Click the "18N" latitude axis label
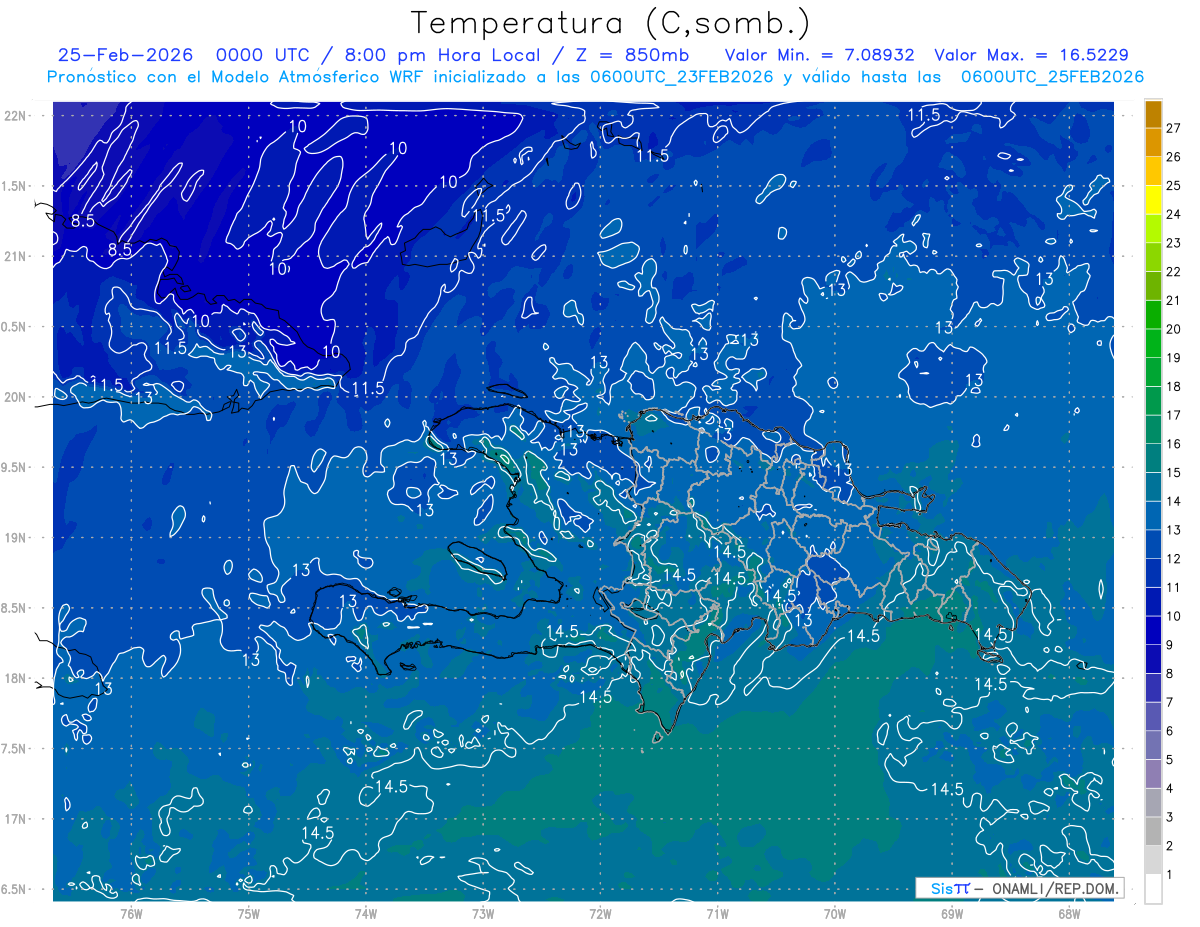 click(x=15, y=679)
